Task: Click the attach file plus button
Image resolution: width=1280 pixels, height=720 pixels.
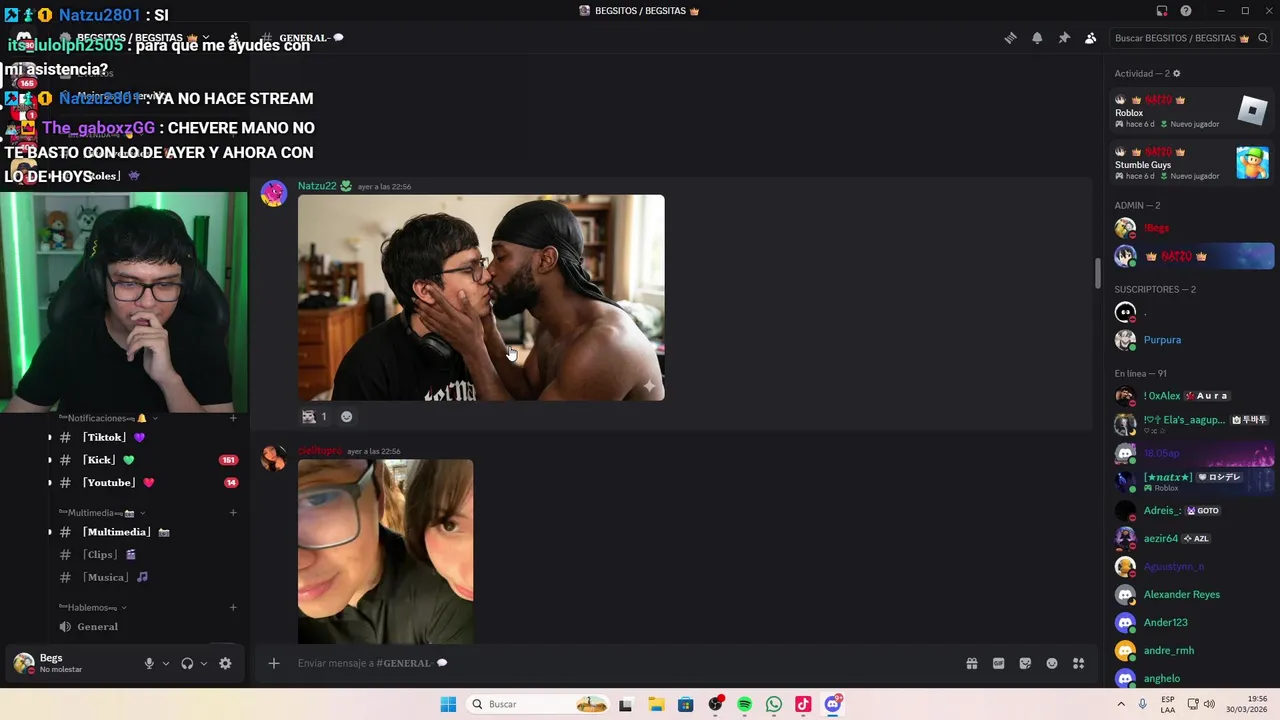Action: pyautogui.click(x=274, y=663)
